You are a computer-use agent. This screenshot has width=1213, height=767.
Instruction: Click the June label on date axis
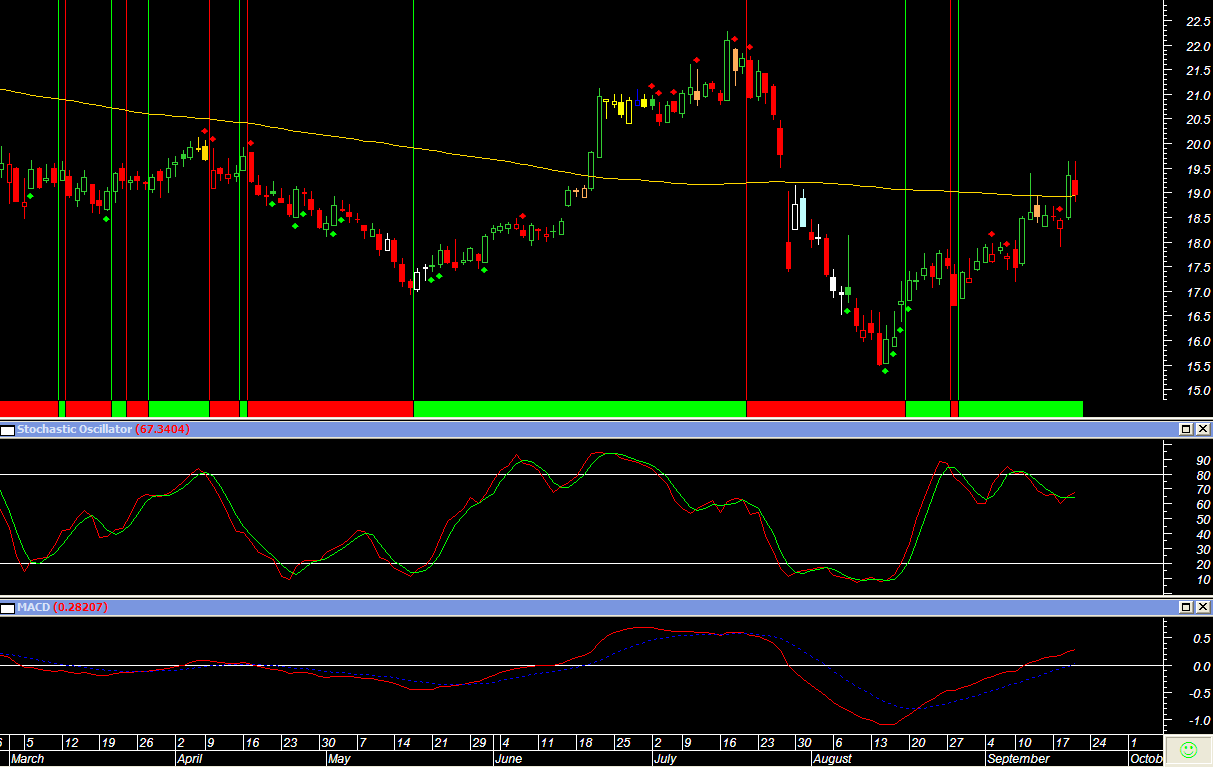tap(509, 759)
